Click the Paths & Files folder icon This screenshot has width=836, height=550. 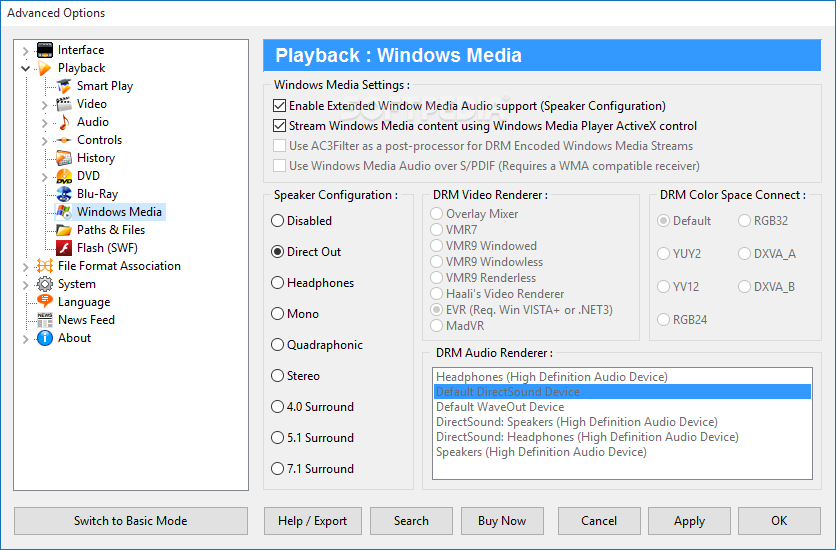tap(64, 230)
